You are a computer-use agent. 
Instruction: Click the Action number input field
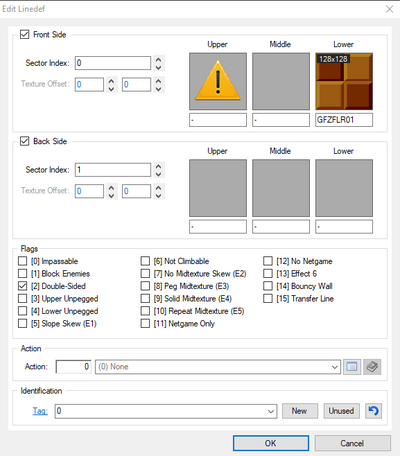pyautogui.click(x=73, y=367)
